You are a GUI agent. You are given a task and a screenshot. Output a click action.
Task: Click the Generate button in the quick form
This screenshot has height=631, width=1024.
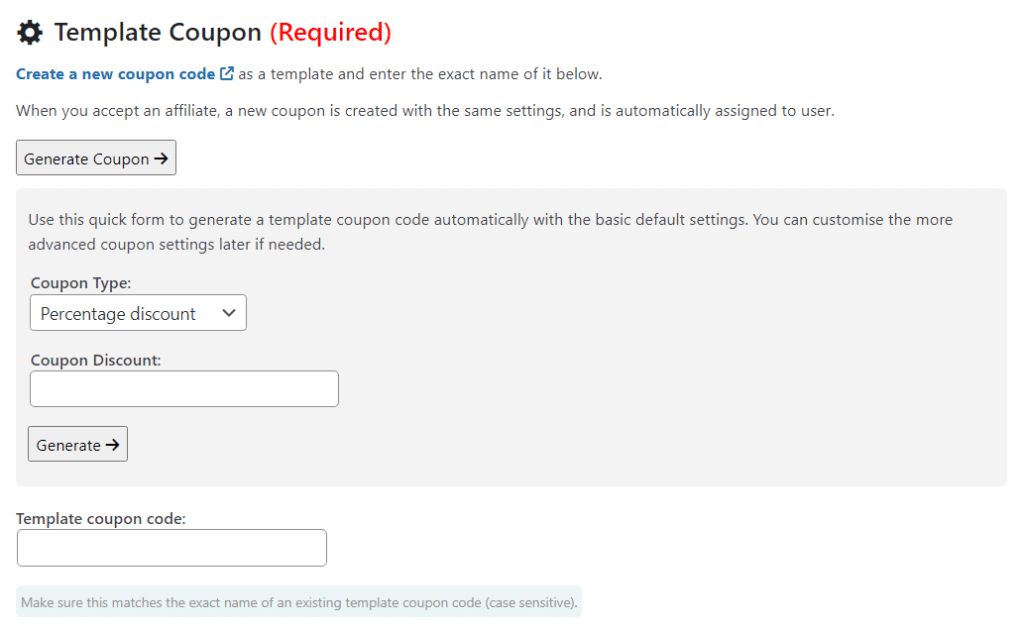pyautogui.click(x=78, y=444)
